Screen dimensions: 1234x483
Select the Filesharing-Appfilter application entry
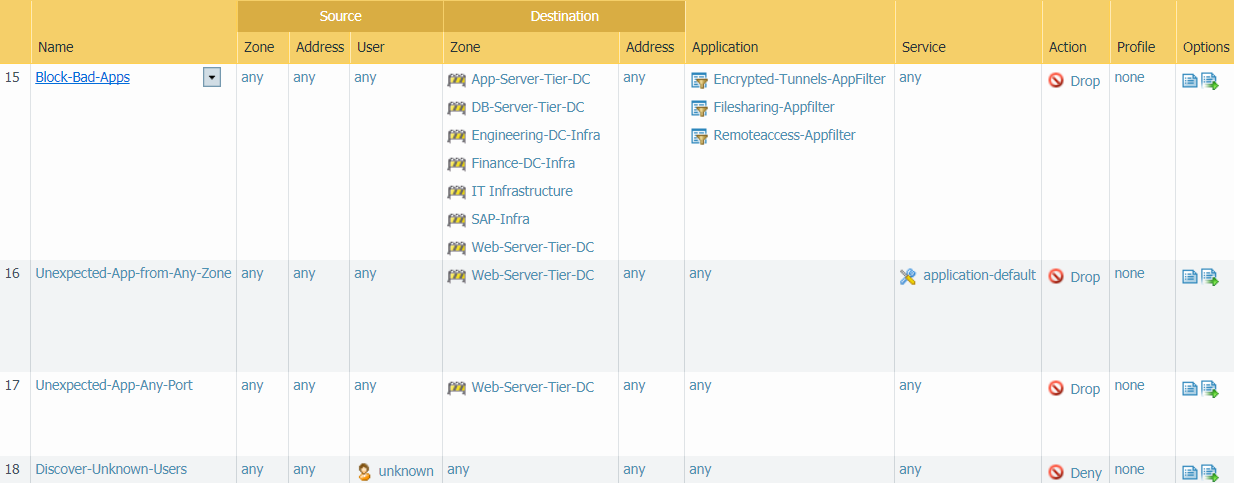click(773, 107)
